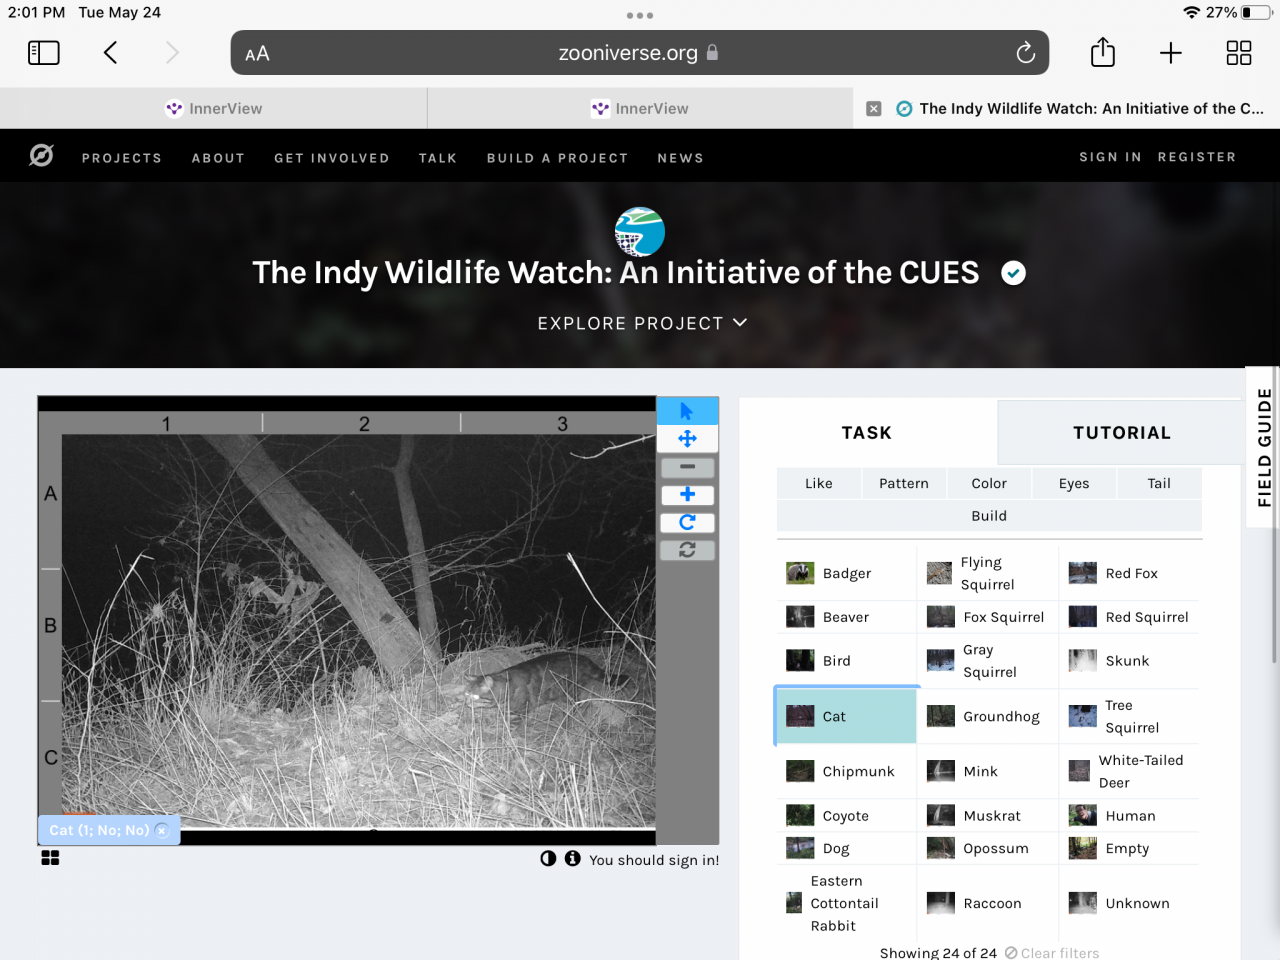The width and height of the screenshot is (1280, 960).
Task: Choose Groundhog from the species list
Action: (988, 716)
